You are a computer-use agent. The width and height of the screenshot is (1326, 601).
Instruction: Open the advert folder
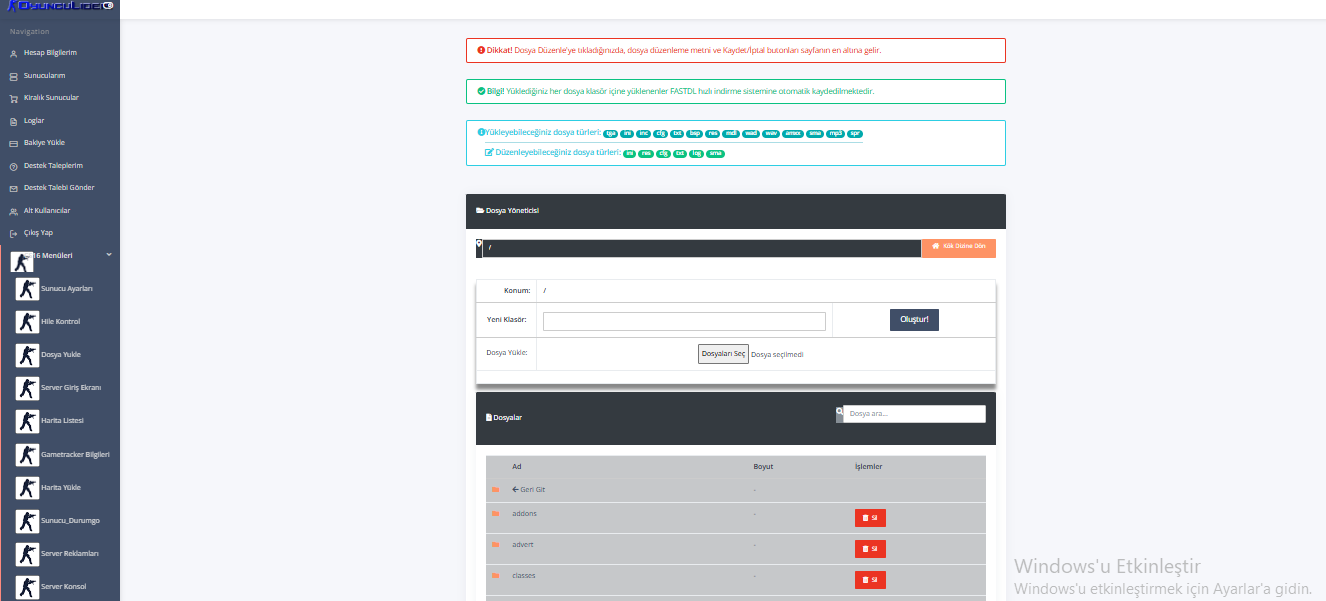523,545
